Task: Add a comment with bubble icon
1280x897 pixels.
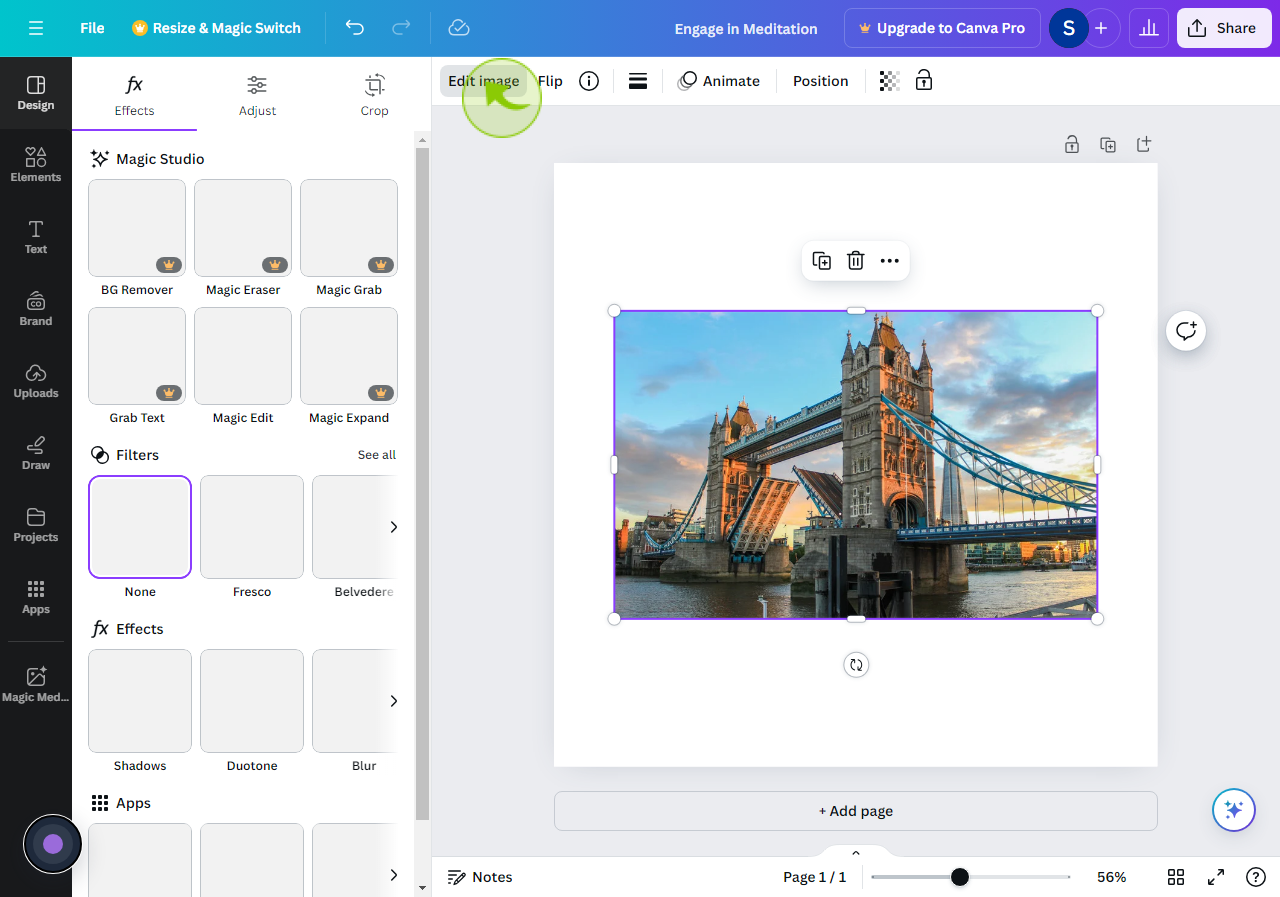Action: coord(1186,331)
